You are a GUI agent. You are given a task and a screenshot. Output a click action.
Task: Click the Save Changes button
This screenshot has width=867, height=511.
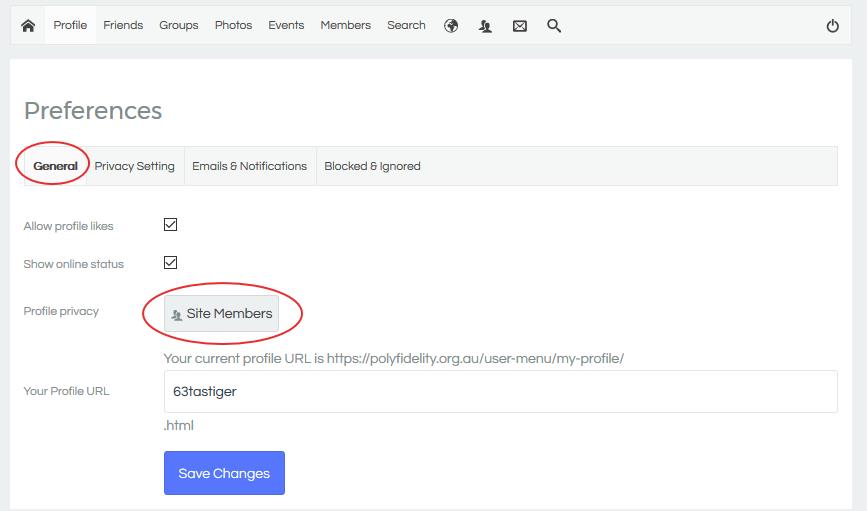tap(224, 473)
